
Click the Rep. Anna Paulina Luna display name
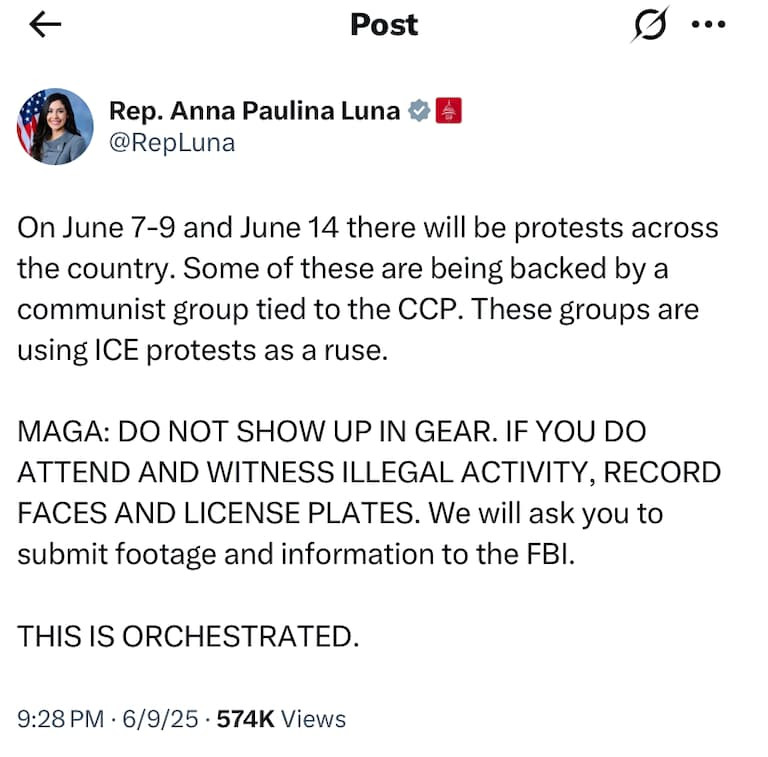pyautogui.click(x=254, y=111)
